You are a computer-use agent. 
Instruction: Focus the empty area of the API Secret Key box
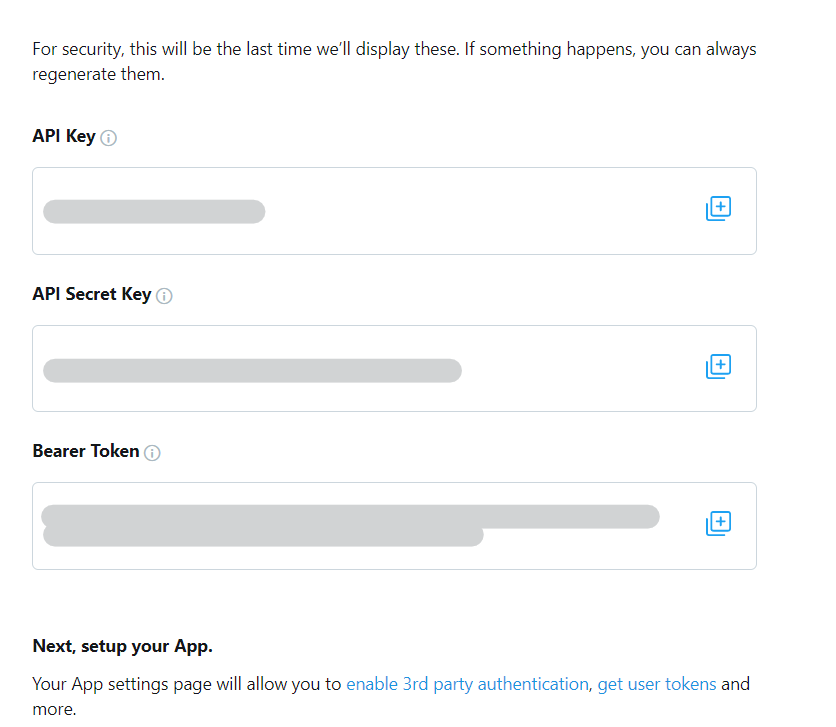tap(580, 369)
